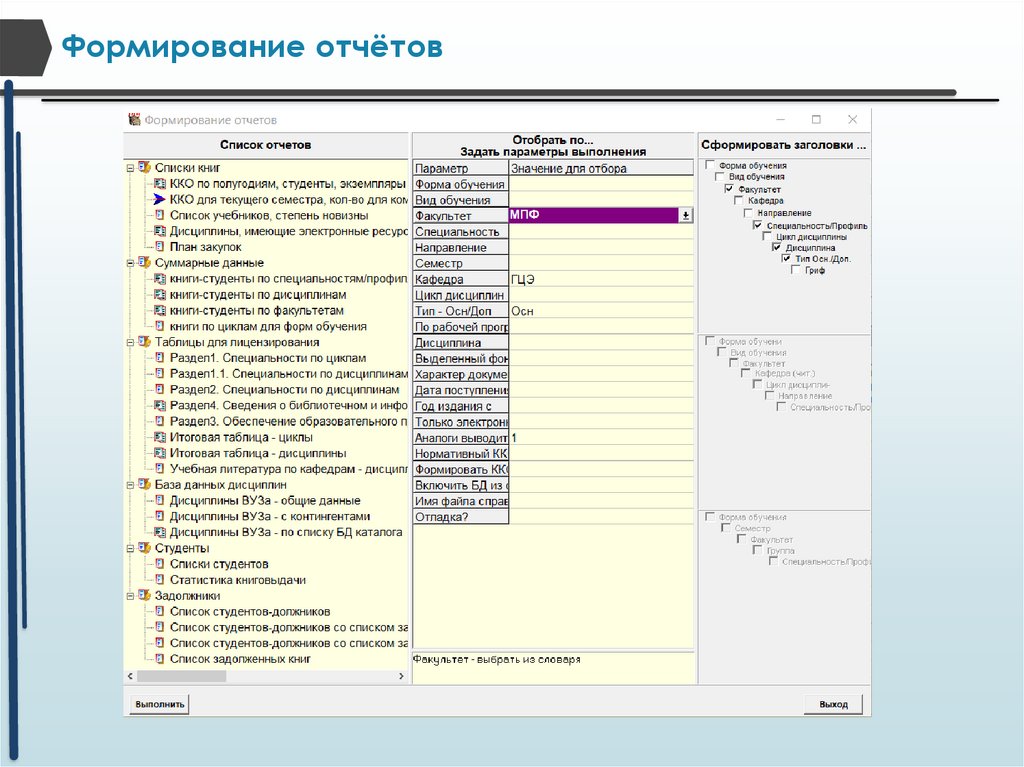Click the План закупок report icon
1024x767 pixels.
coord(159,247)
